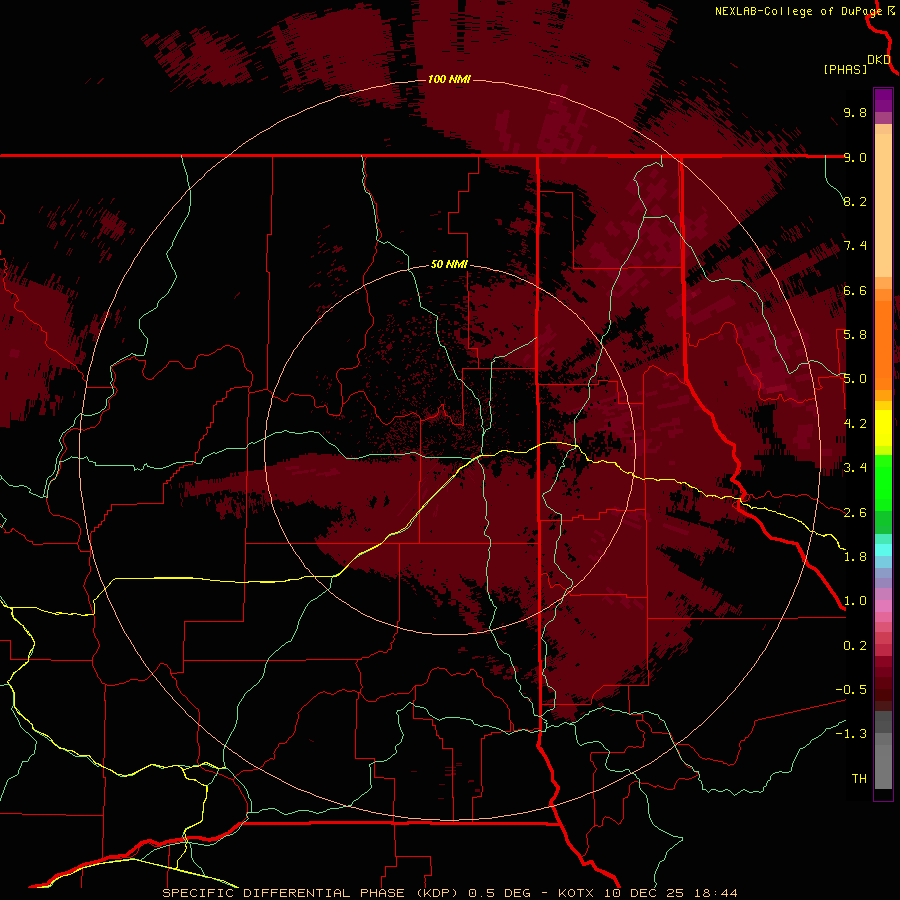Click the TH label on the scale

pos(859,779)
